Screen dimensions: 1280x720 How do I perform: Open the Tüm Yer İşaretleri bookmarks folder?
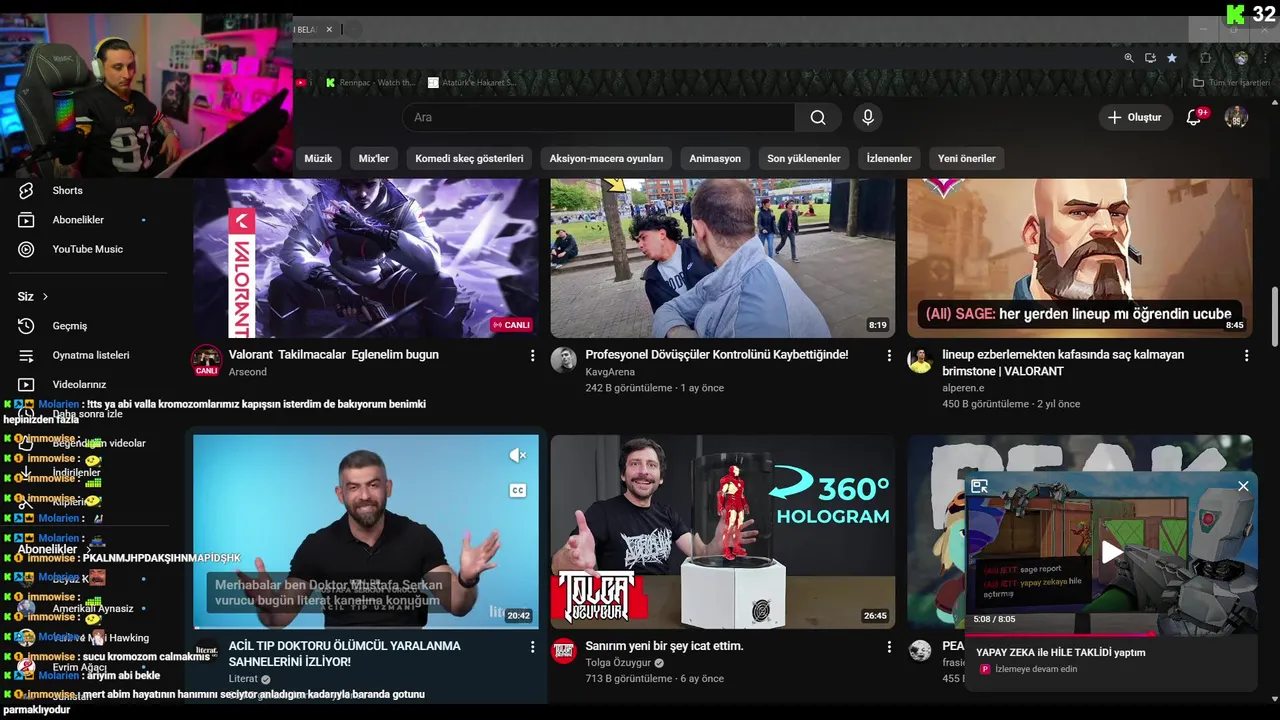tap(1231, 83)
